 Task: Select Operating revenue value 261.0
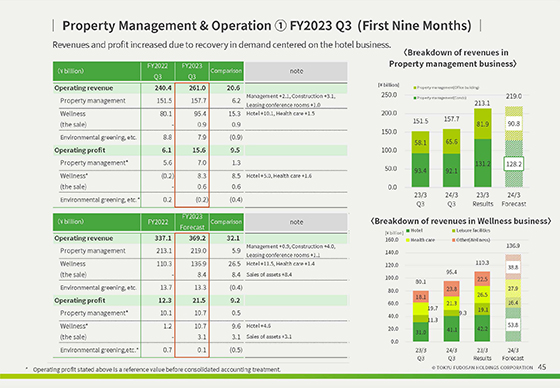[198, 88]
